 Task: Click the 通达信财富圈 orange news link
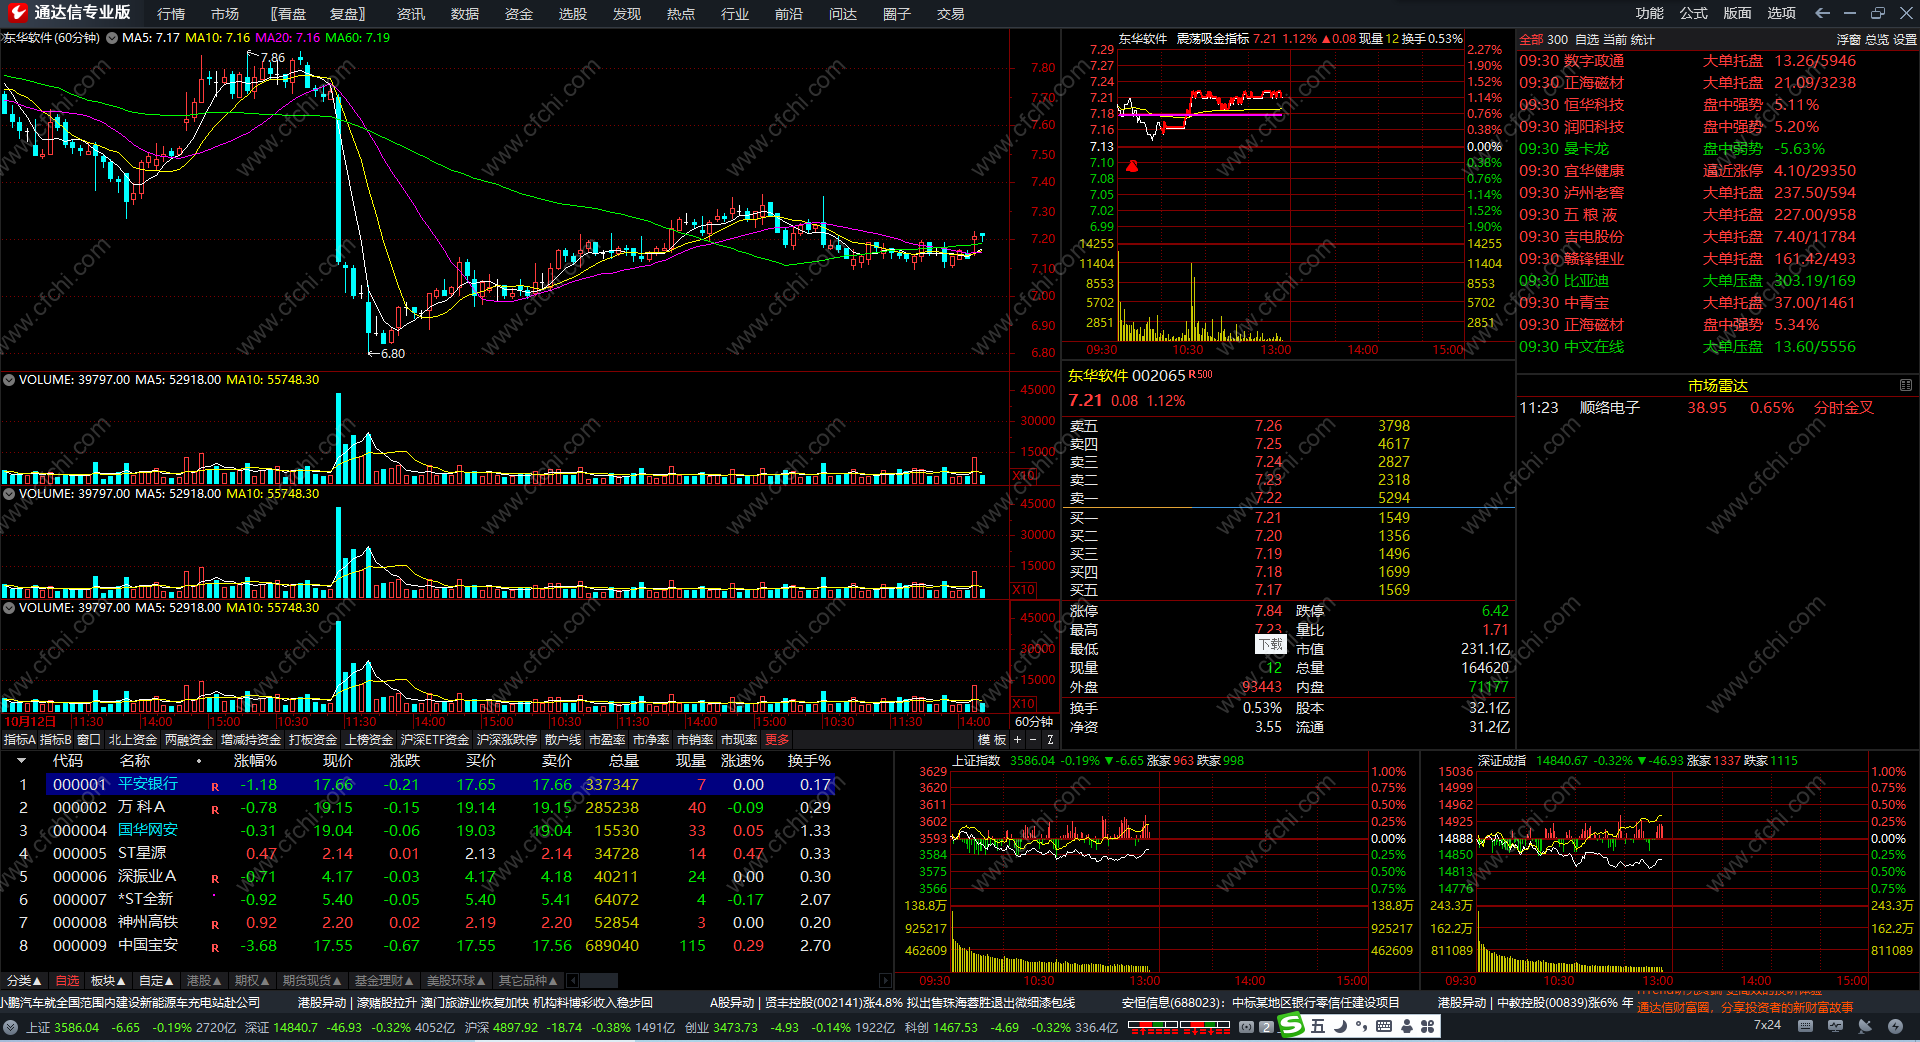tap(1745, 1008)
